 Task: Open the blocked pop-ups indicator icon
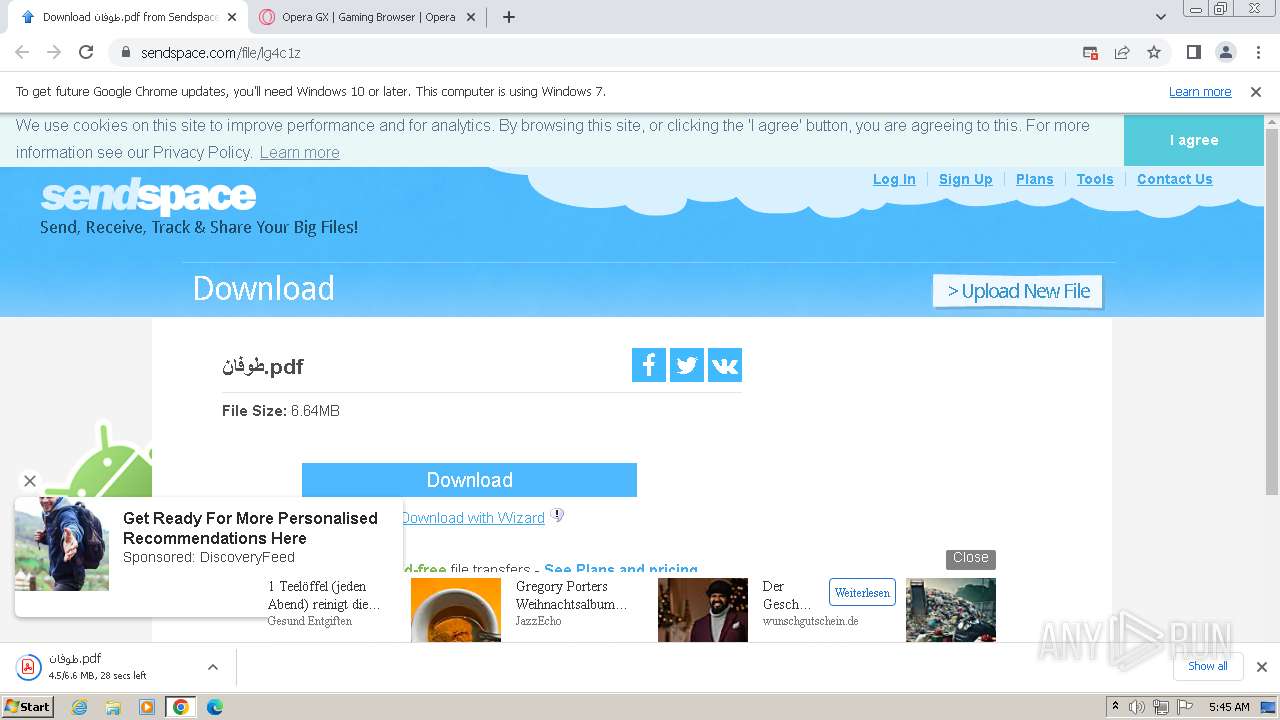click(x=1090, y=52)
